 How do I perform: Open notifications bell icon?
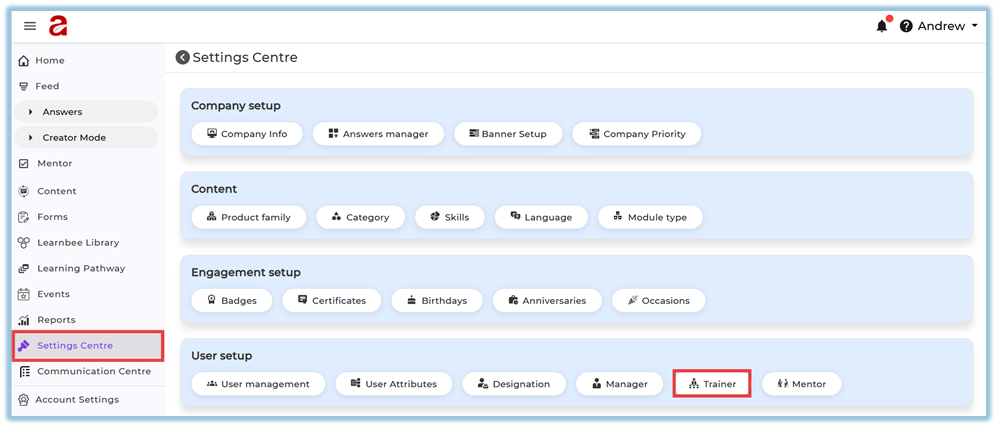pos(881,26)
